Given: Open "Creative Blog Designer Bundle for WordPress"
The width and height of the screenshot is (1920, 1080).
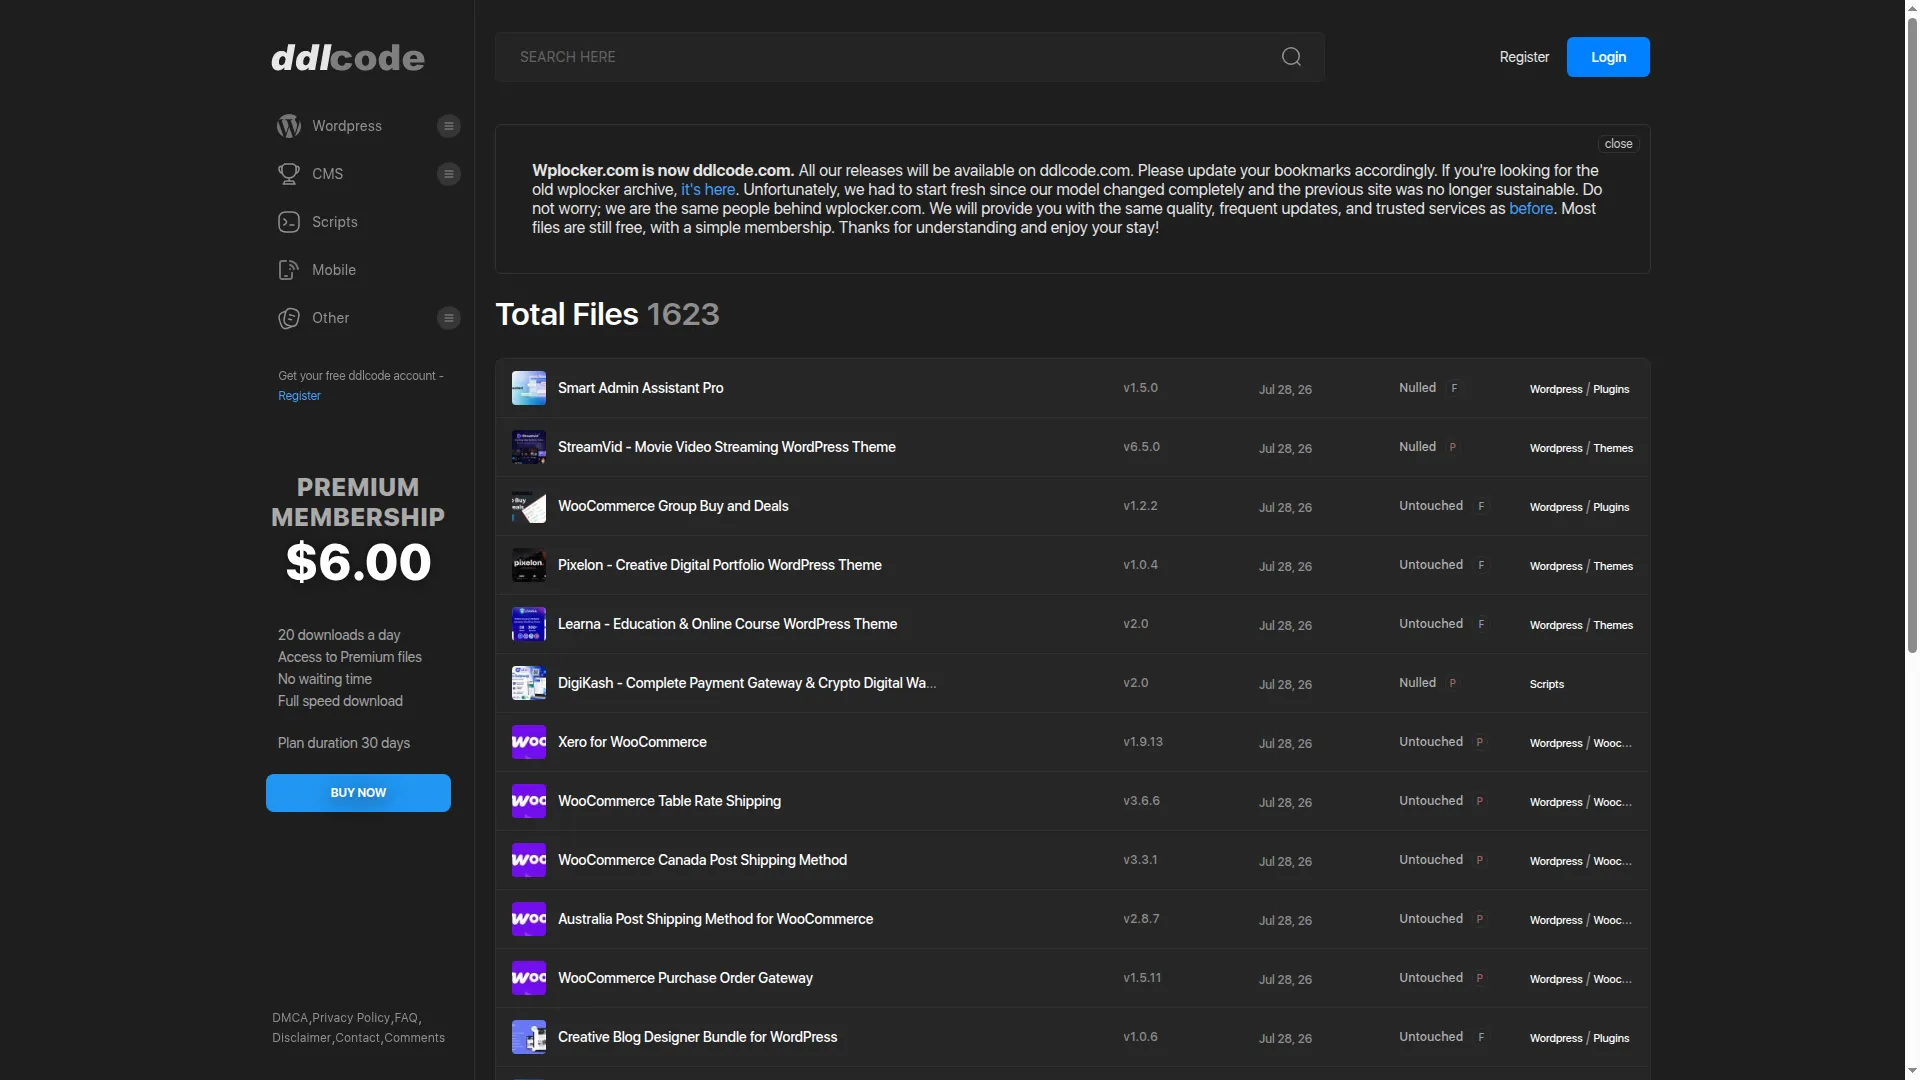Looking at the screenshot, I should [697, 1037].
